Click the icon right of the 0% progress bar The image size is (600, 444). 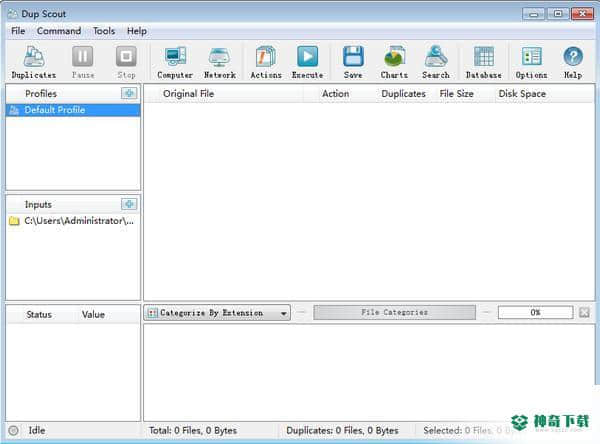pyautogui.click(x=584, y=313)
